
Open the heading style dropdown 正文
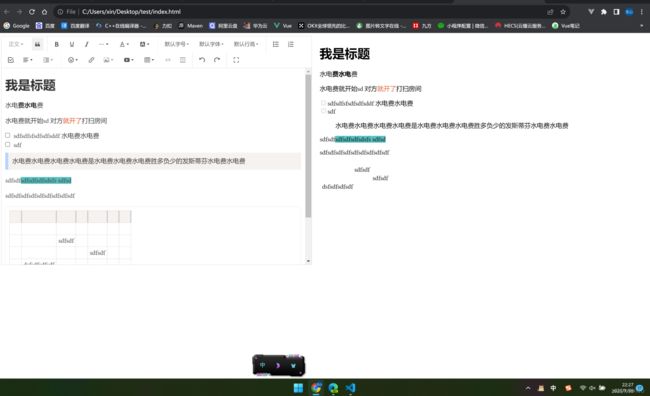(x=16, y=44)
